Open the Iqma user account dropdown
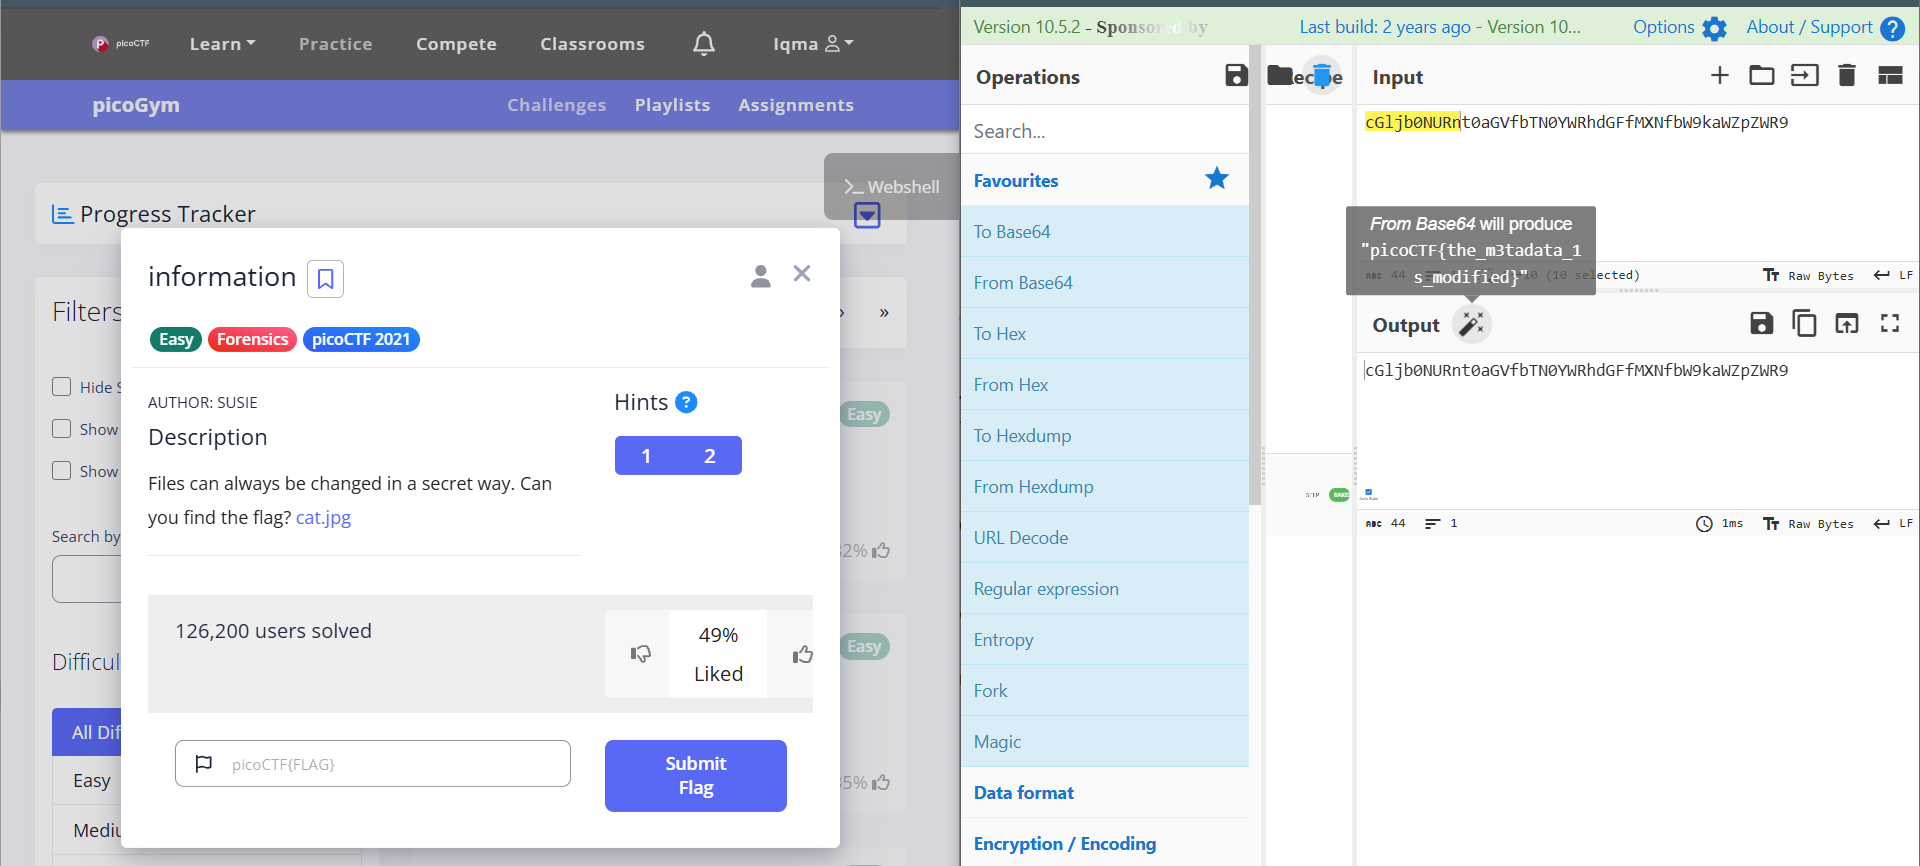This screenshot has height=866, width=1920. (x=812, y=43)
